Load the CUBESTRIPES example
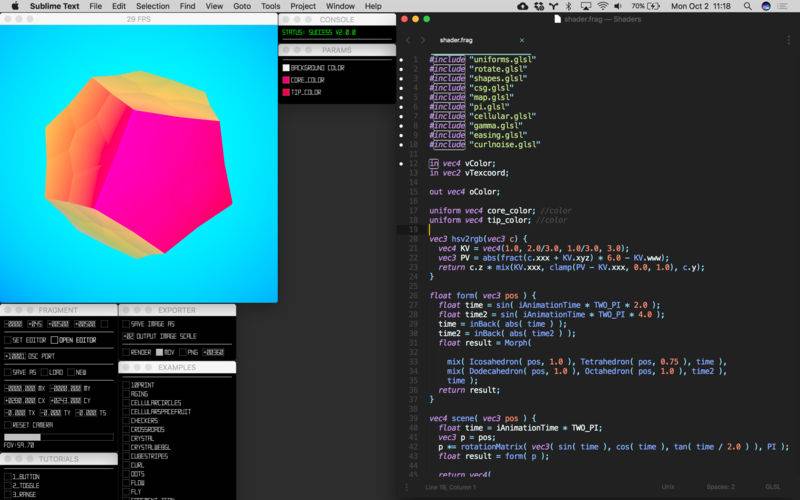Image resolution: width=800 pixels, height=500 pixels. [x=145, y=456]
